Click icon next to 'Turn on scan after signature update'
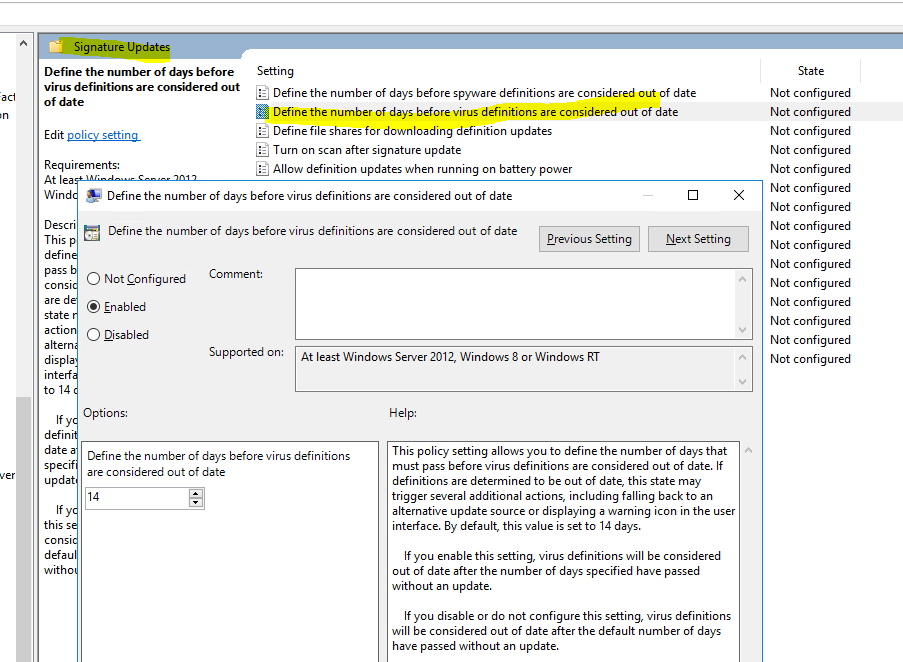903x662 pixels. 262,149
